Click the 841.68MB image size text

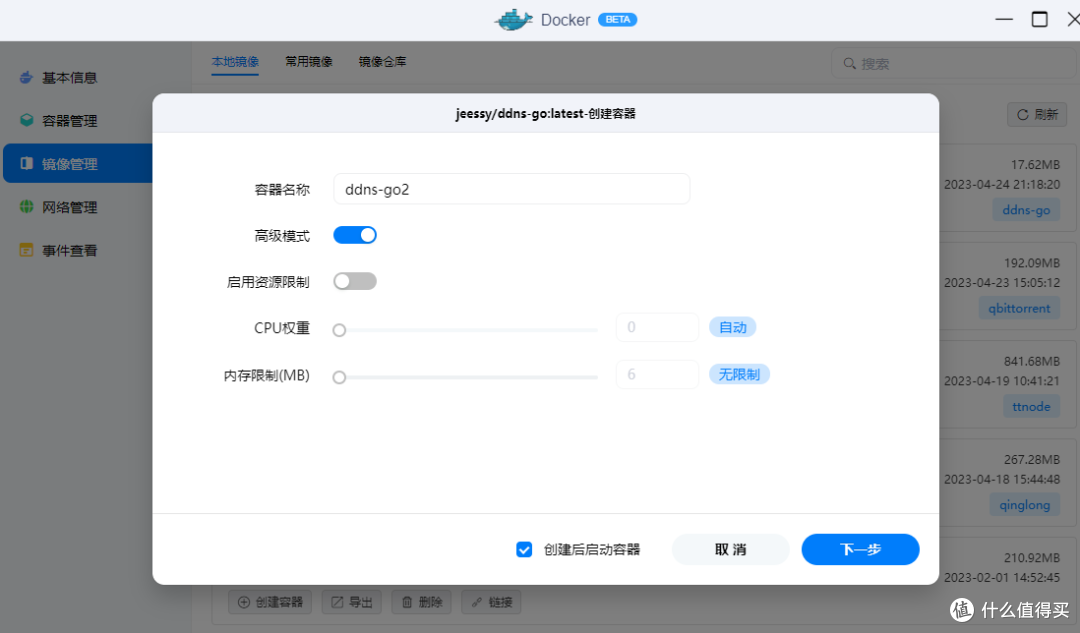click(x=1032, y=361)
